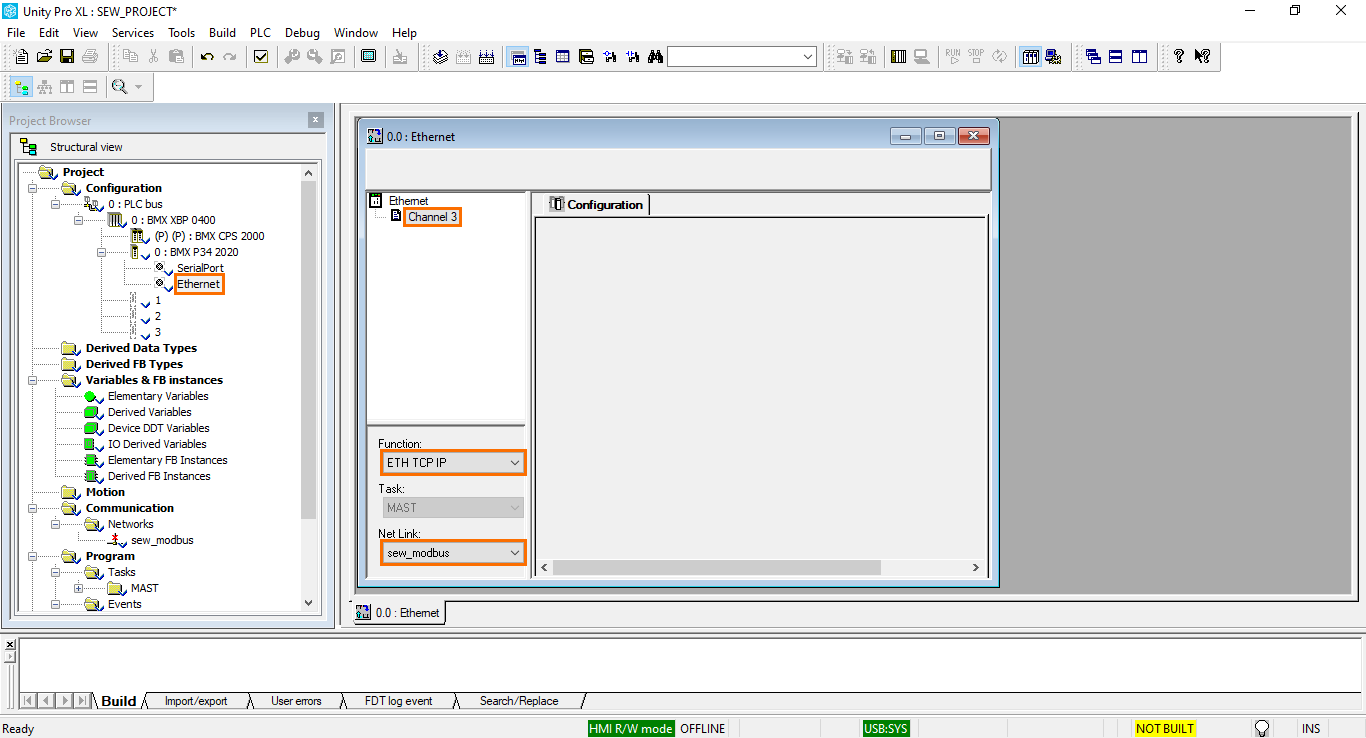This screenshot has width=1366, height=738.
Task: Click the lightbulb icon in status bar
Action: [x=1262, y=728]
